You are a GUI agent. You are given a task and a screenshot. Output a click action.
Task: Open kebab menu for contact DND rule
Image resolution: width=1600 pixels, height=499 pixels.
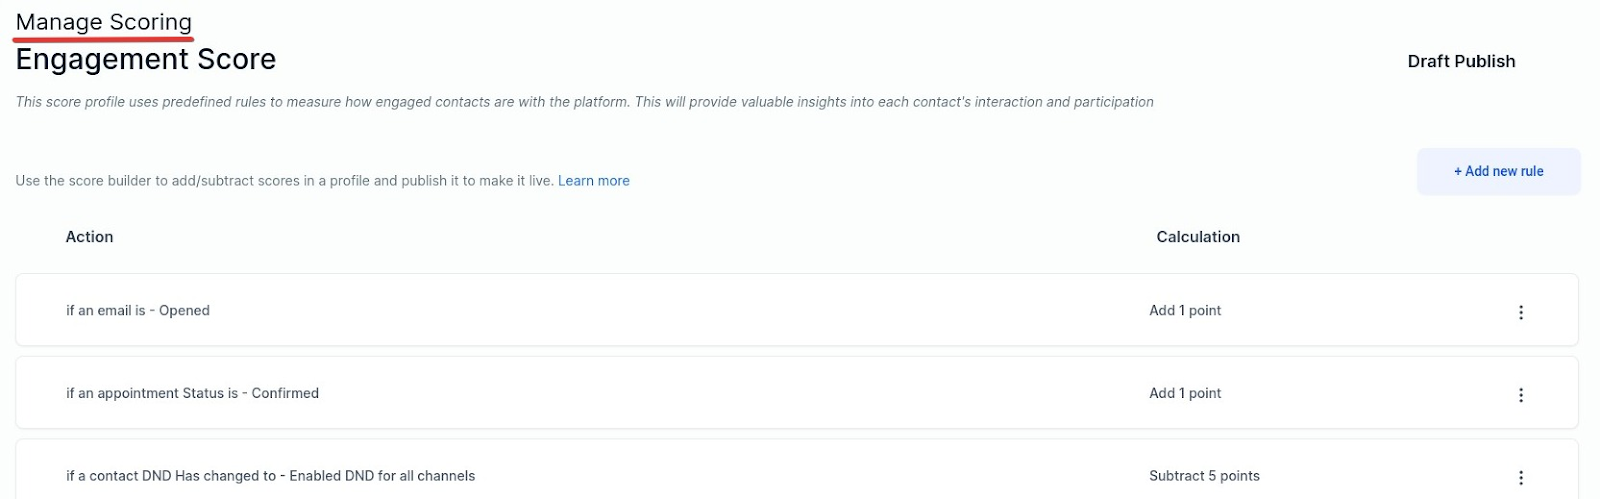[1520, 478]
